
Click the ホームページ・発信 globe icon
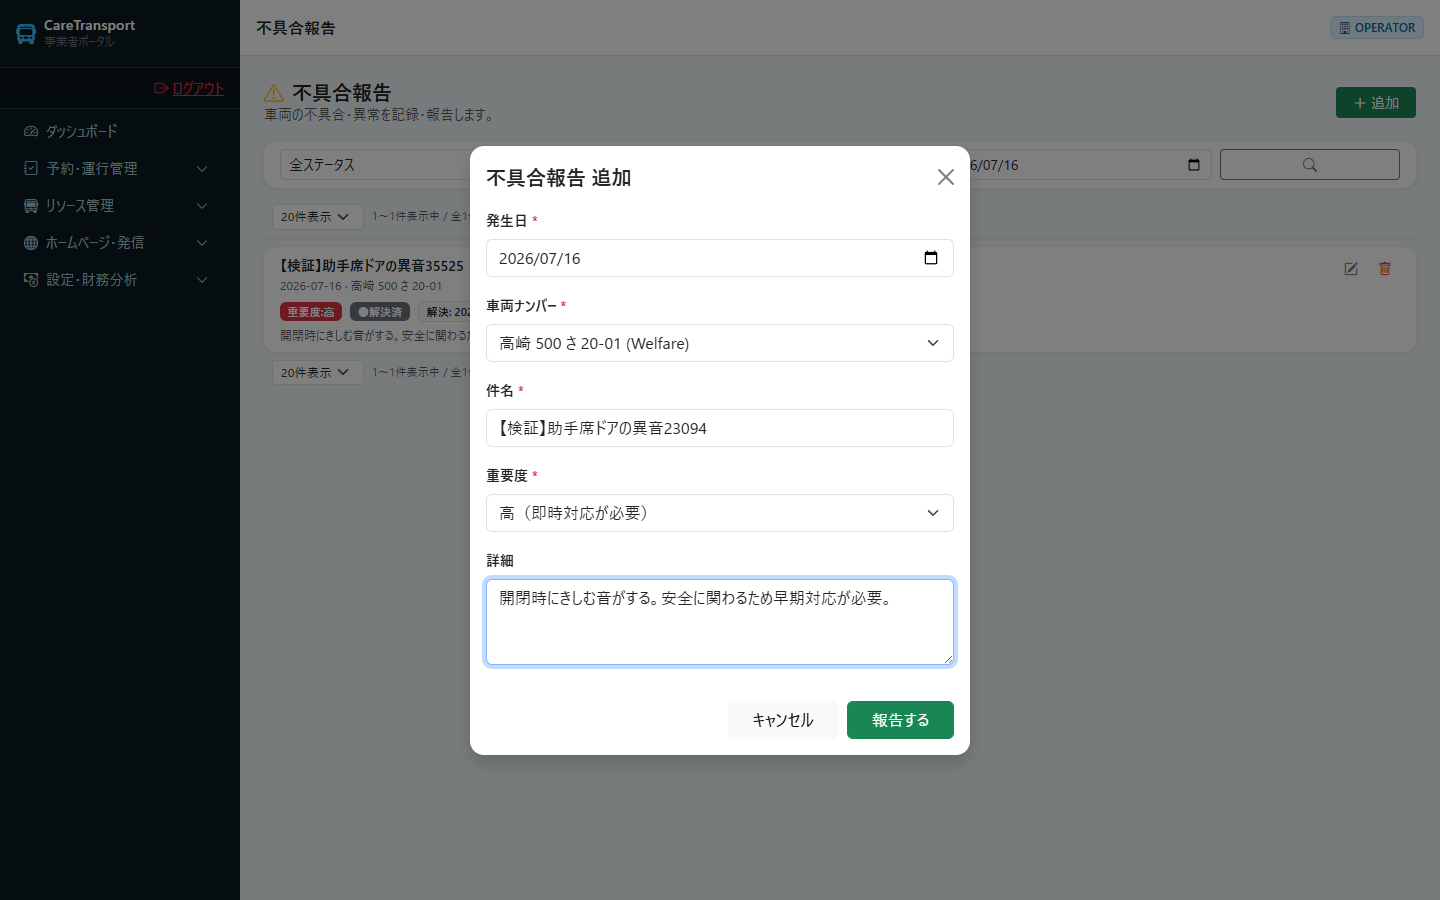31,242
